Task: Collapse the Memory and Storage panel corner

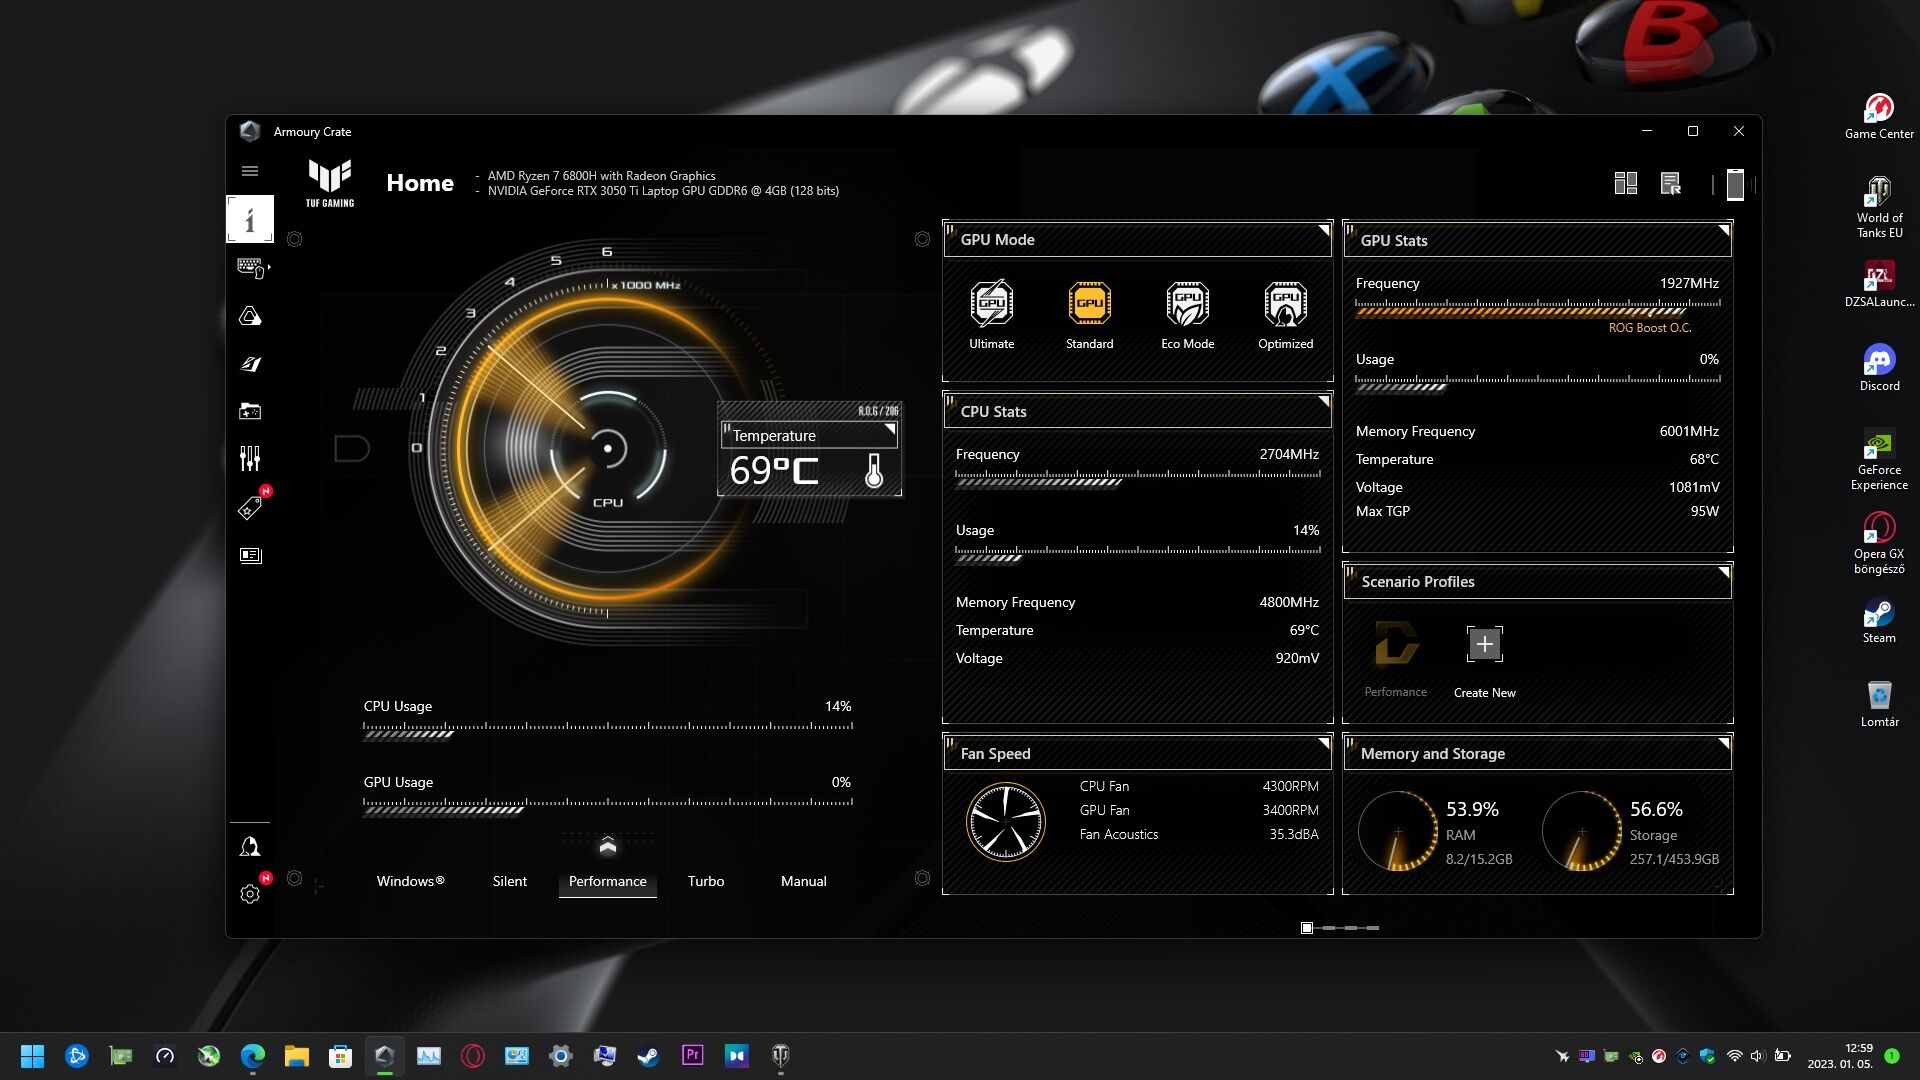Action: 1723,744
